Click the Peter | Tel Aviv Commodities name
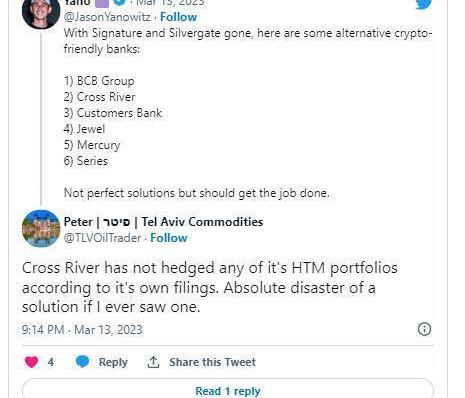This screenshot has width=465, height=398. [x=163, y=222]
